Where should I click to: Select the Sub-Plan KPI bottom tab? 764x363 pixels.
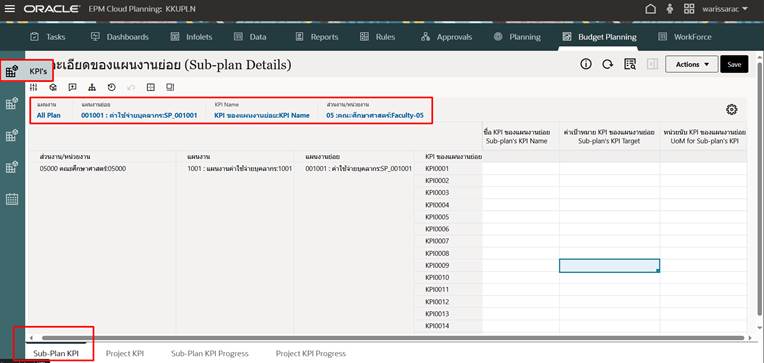point(56,353)
